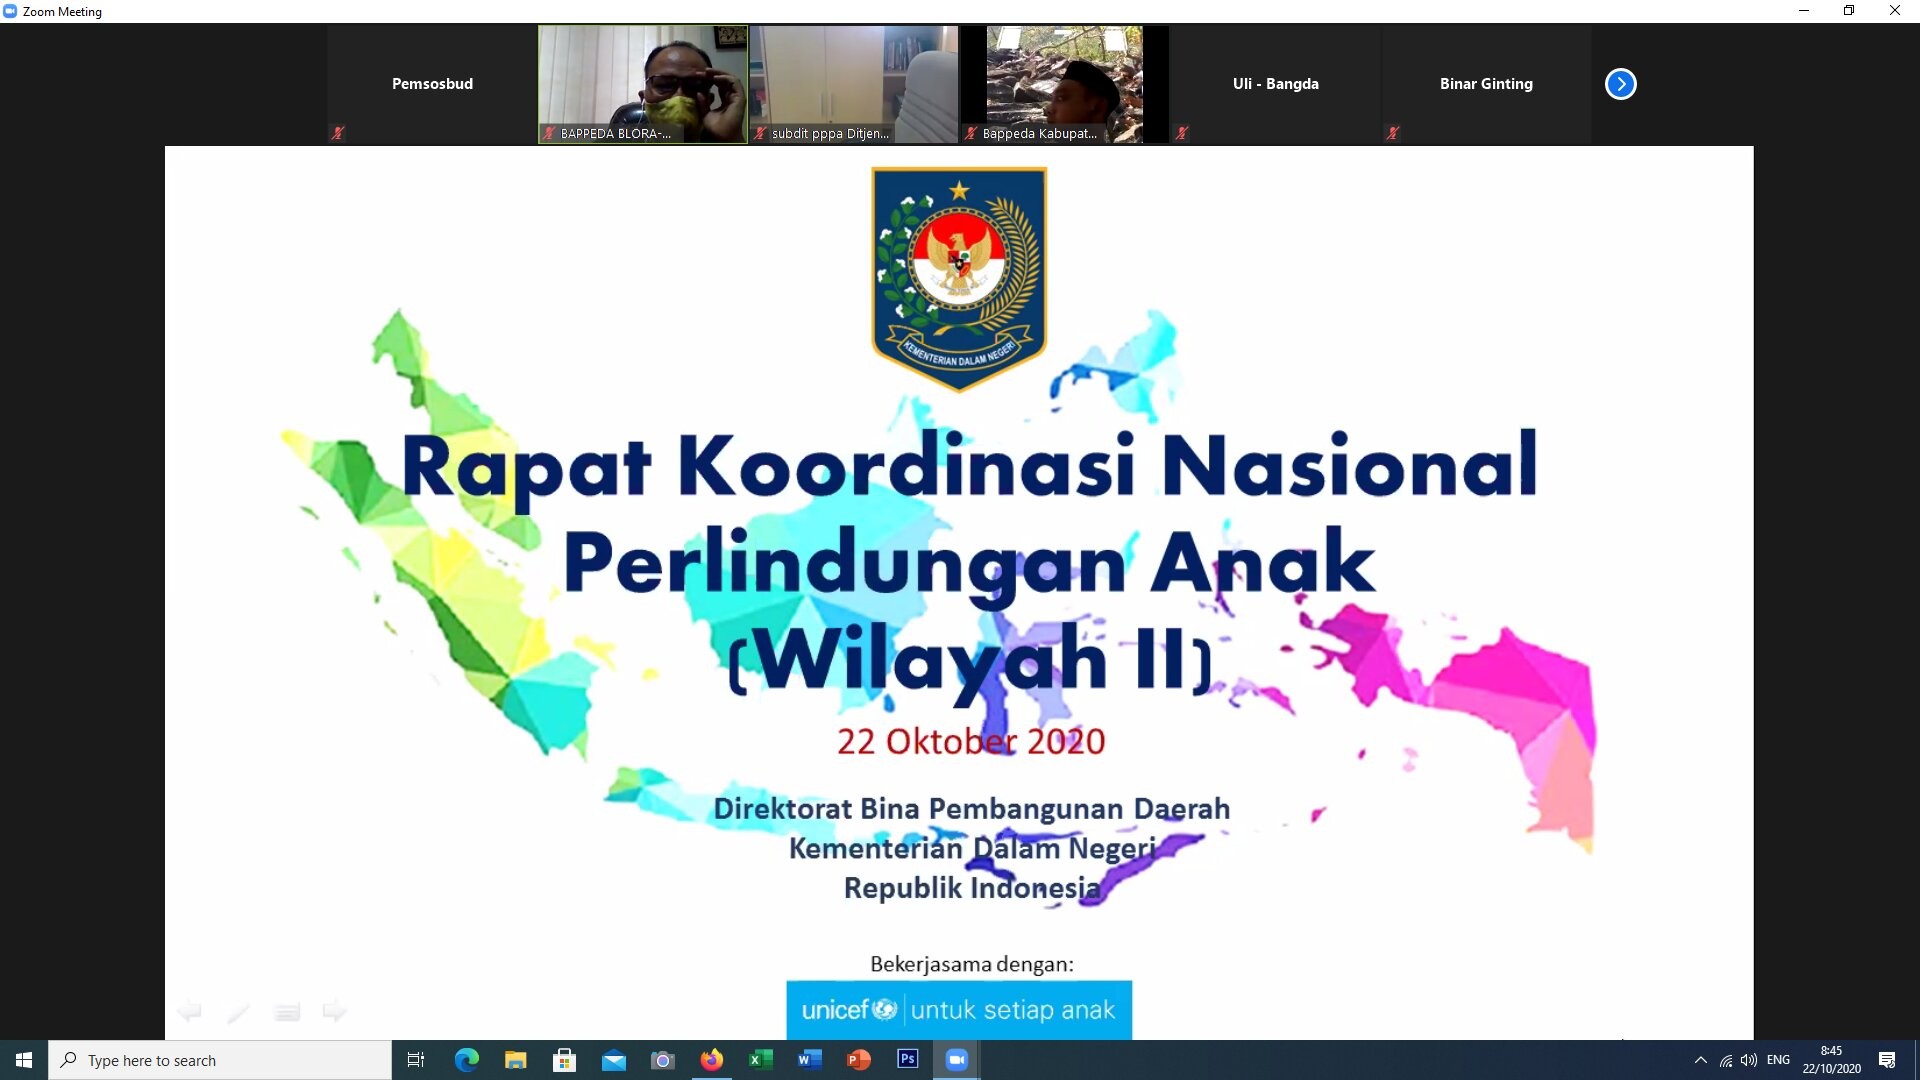Click muted microphone icon on subdit pppa tile
The image size is (1920, 1080).
760,133
